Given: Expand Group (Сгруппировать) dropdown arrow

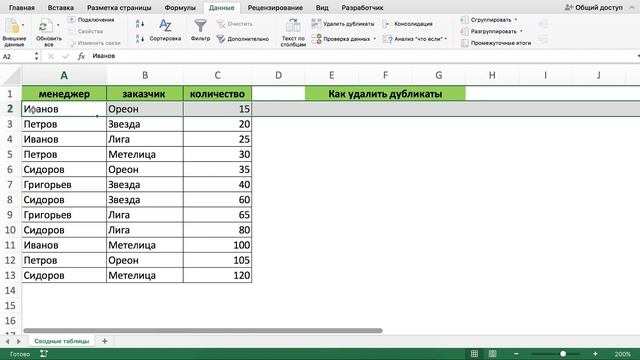Looking at the screenshot, I should coord(516,20).
